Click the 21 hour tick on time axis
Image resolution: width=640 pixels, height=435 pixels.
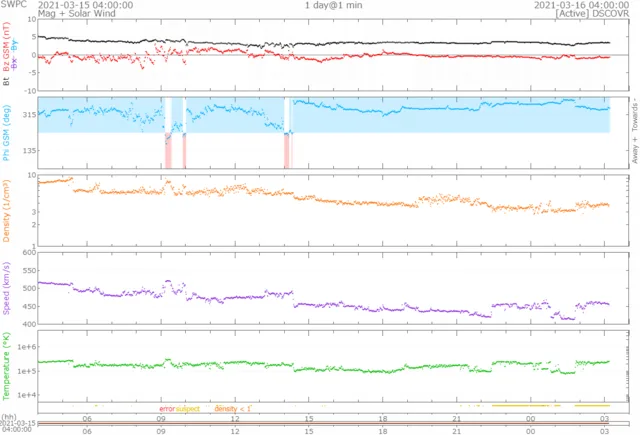tap(456, 419)
